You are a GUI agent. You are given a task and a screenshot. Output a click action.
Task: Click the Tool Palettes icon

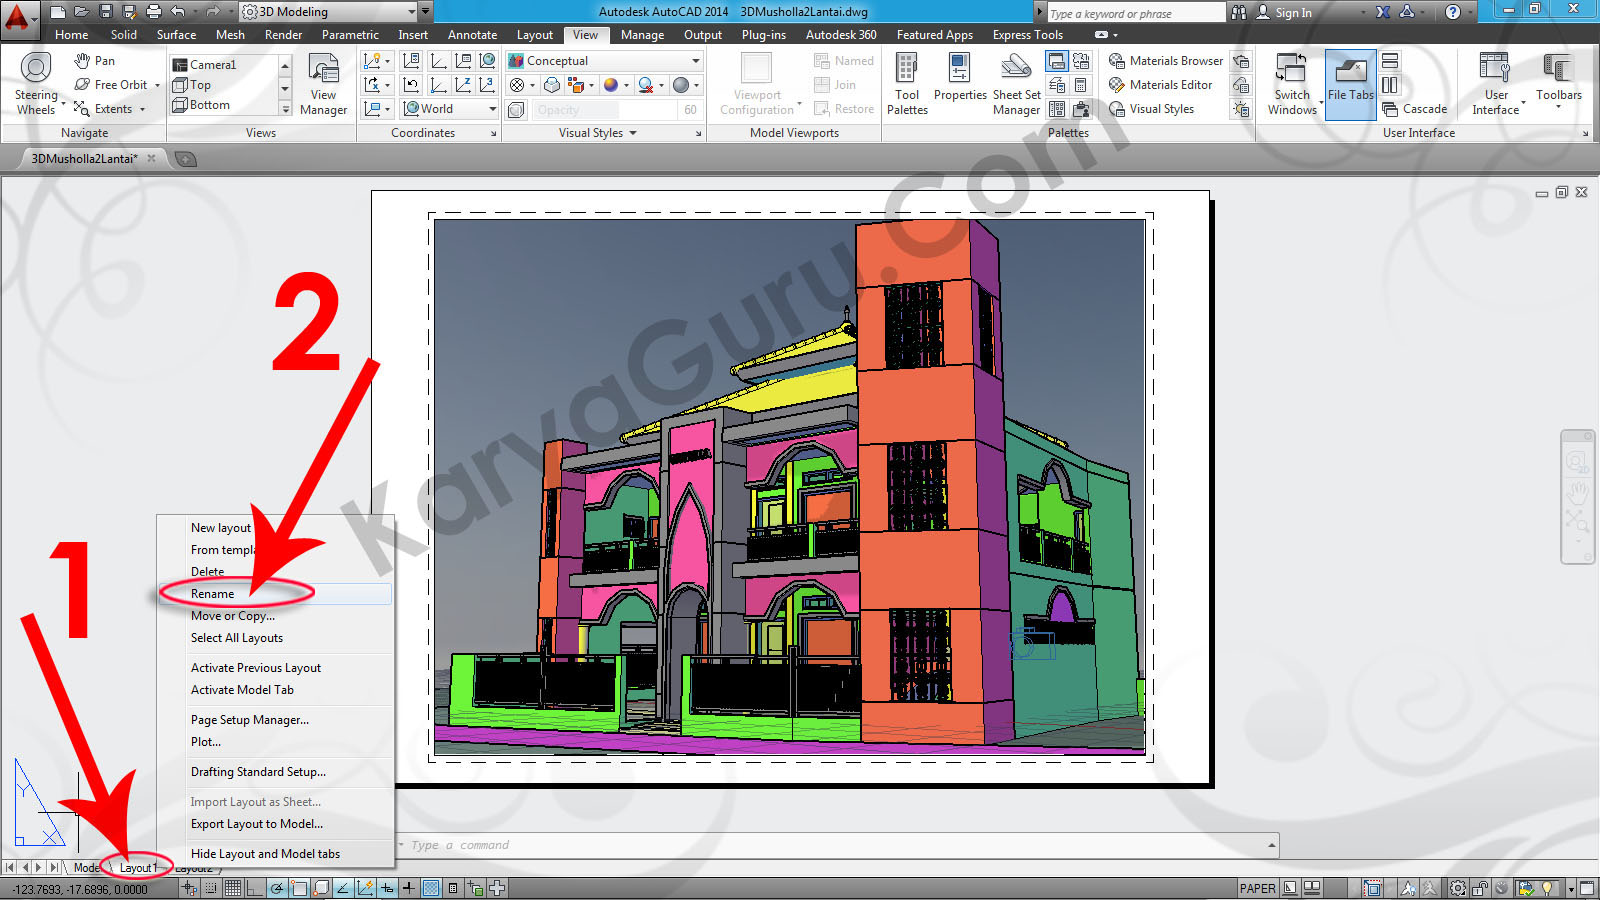(907, 84)
